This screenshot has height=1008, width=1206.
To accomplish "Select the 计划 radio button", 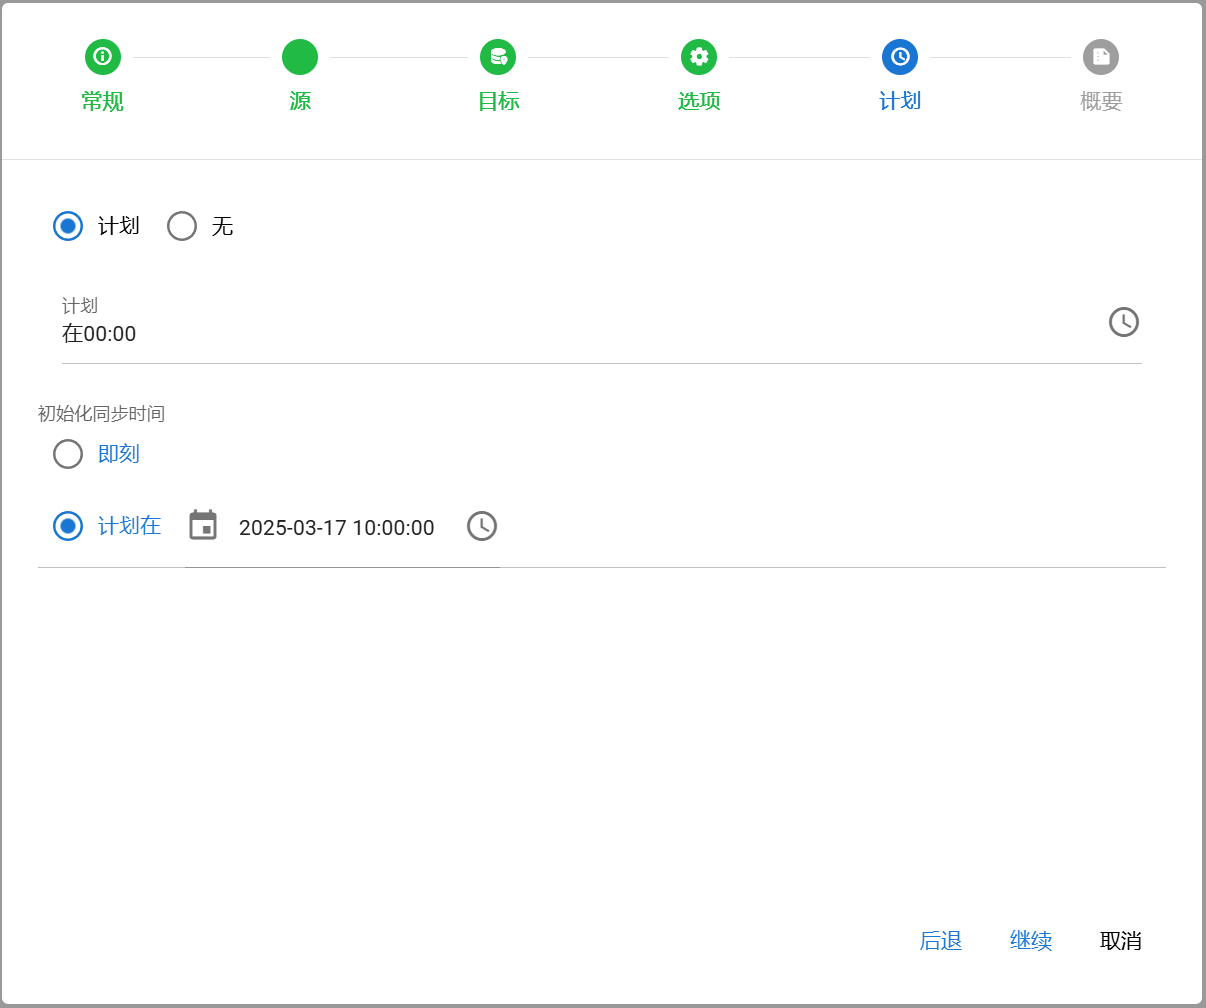I will click(68, 226).
